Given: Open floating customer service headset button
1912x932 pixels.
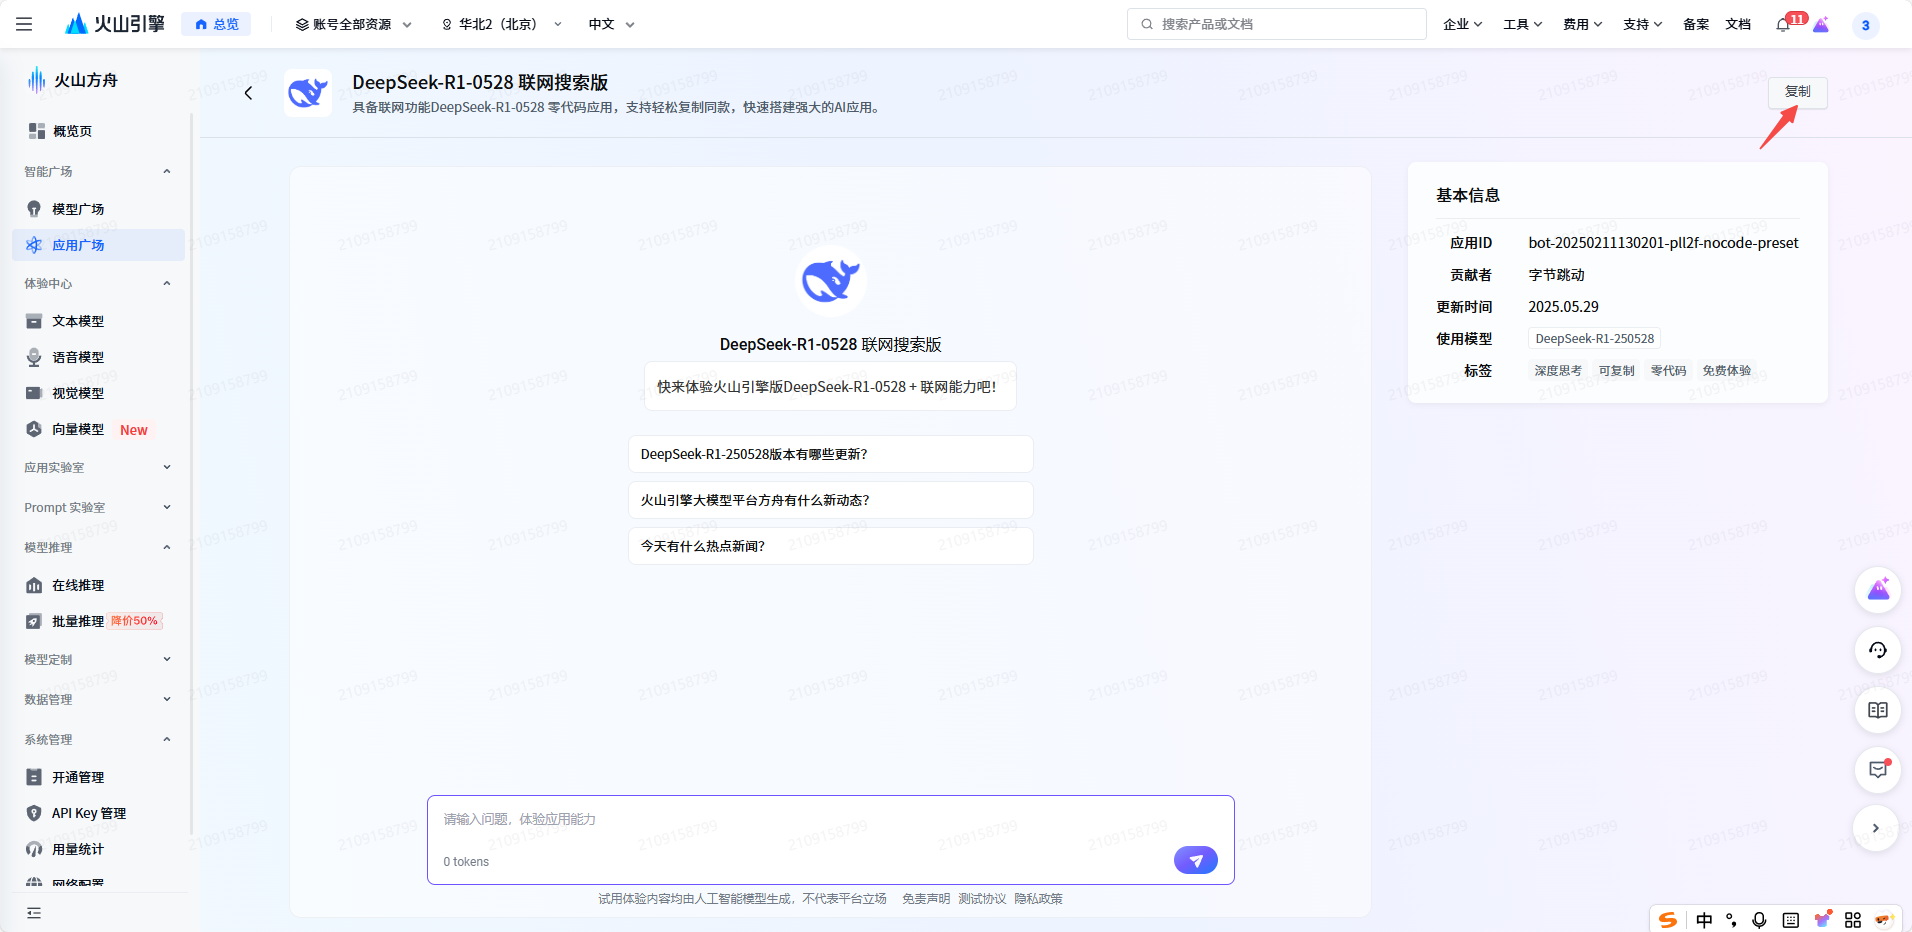Looking at the screenshot, I should [x=1877, y=650].
